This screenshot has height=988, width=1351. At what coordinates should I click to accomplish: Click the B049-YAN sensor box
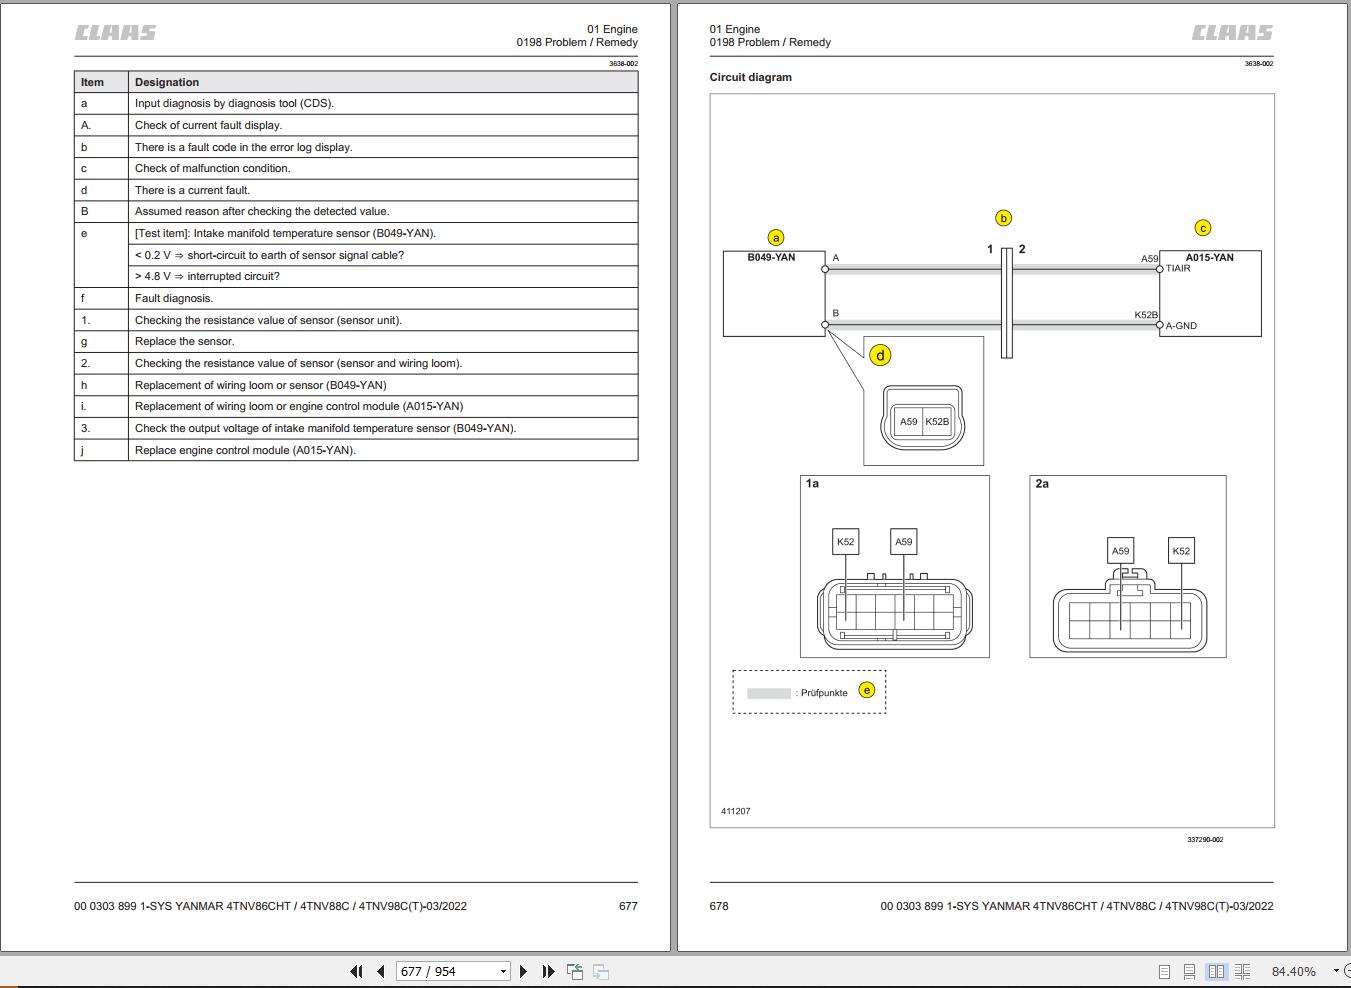774,293
